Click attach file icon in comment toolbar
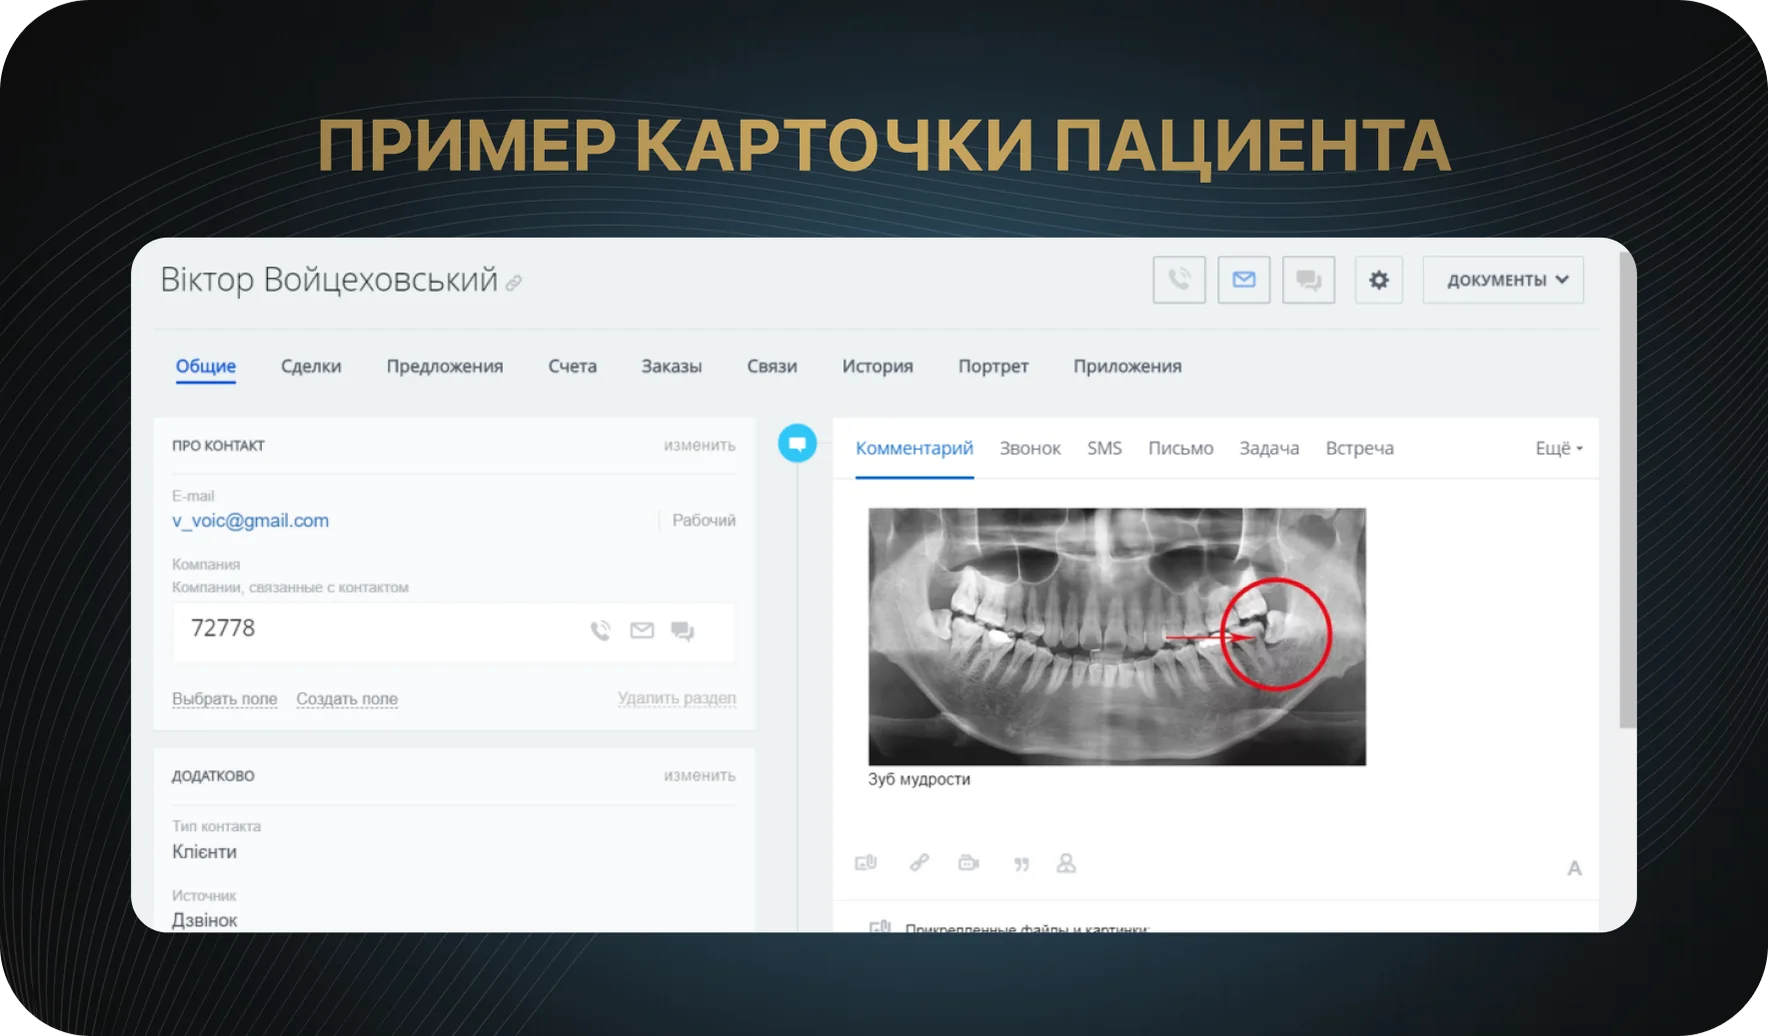The width and height of the screenshot is (1768, 1036). [x=866, y=862]
